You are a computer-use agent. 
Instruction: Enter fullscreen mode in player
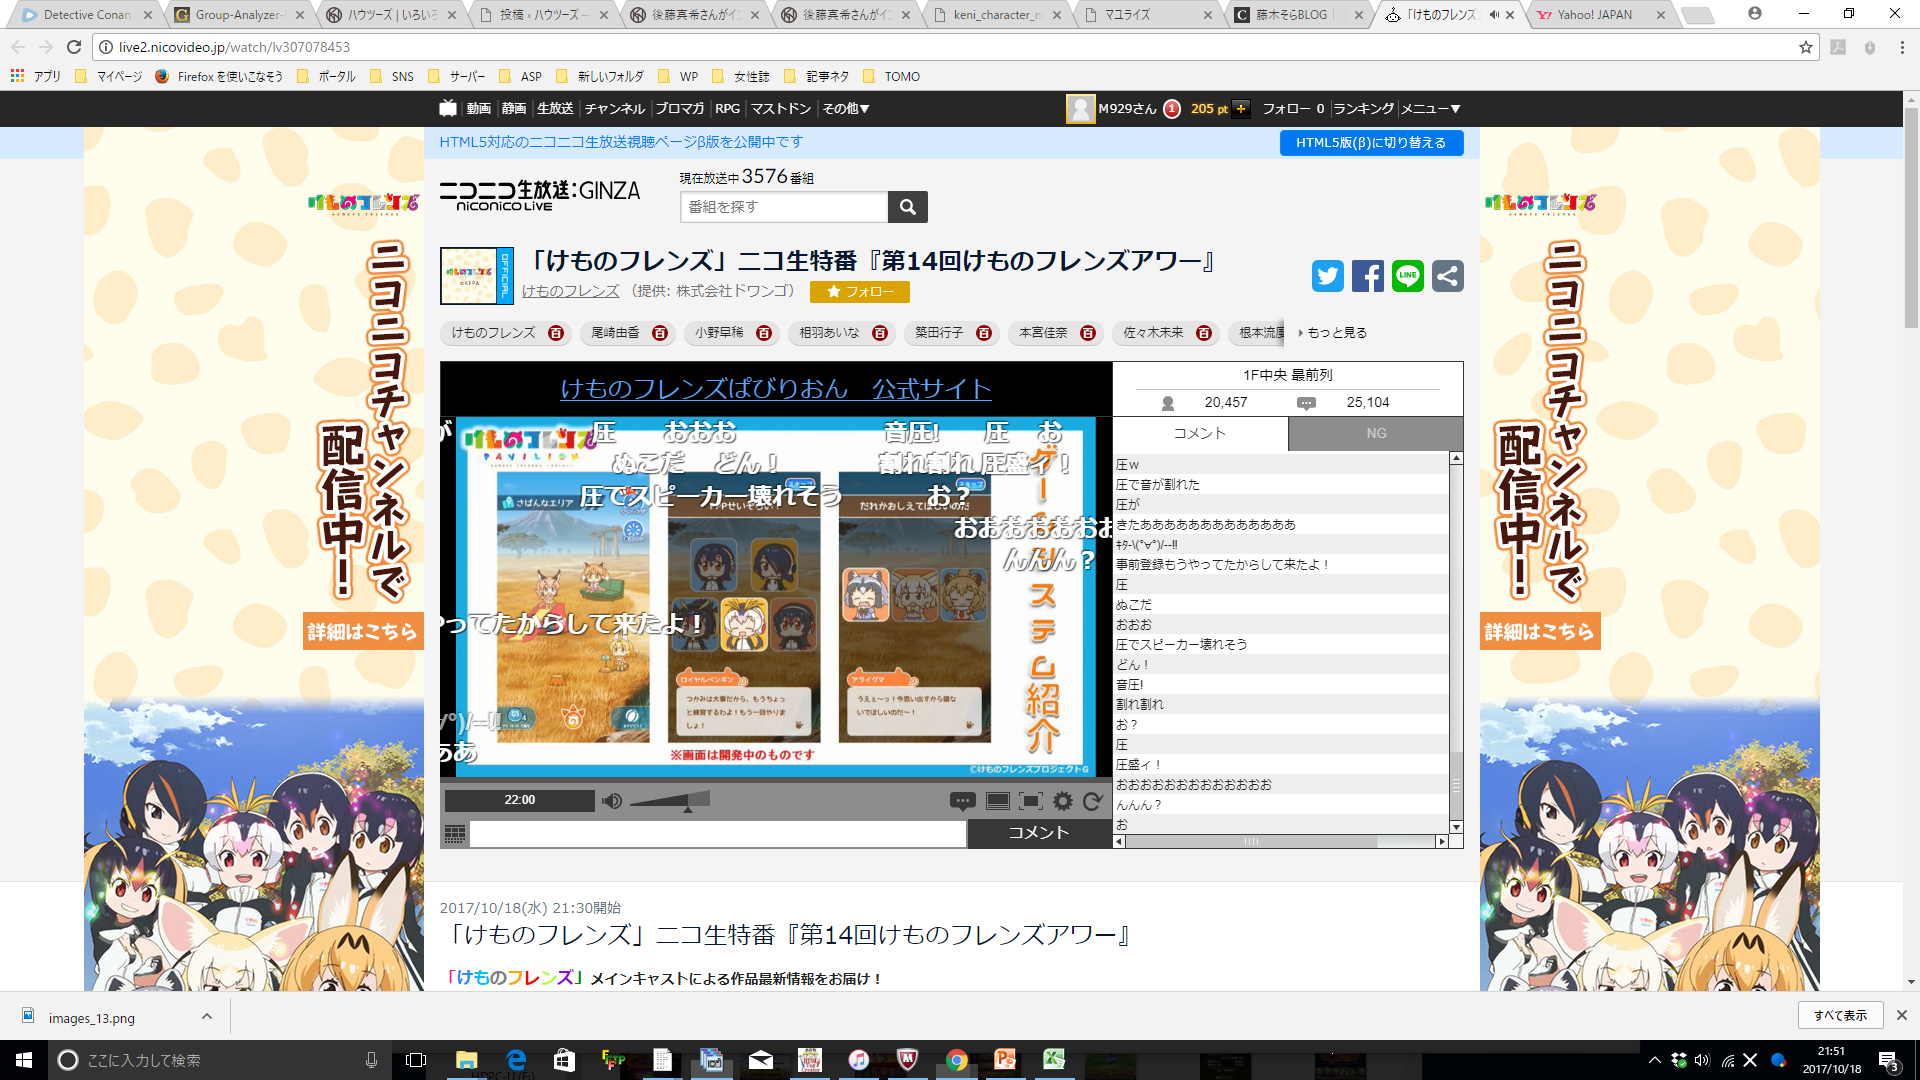coord(1030,801)
